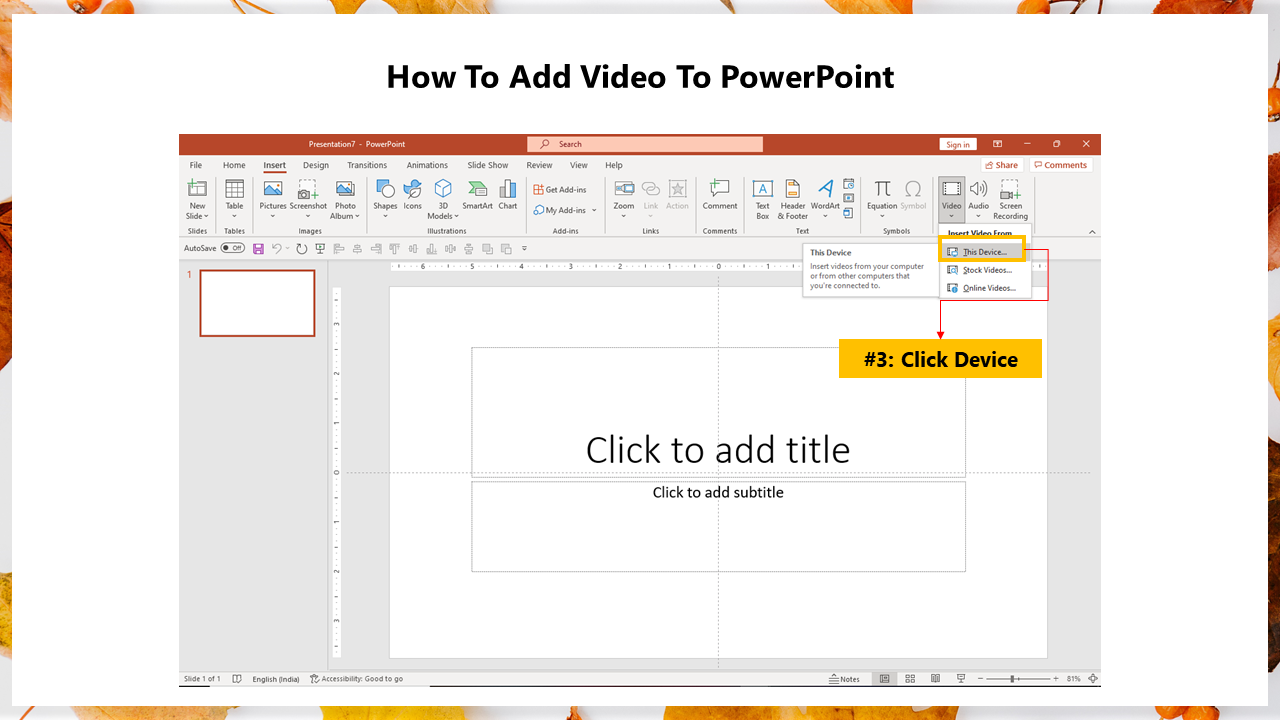
Task: Click the Chart icon
Action: 508,188
